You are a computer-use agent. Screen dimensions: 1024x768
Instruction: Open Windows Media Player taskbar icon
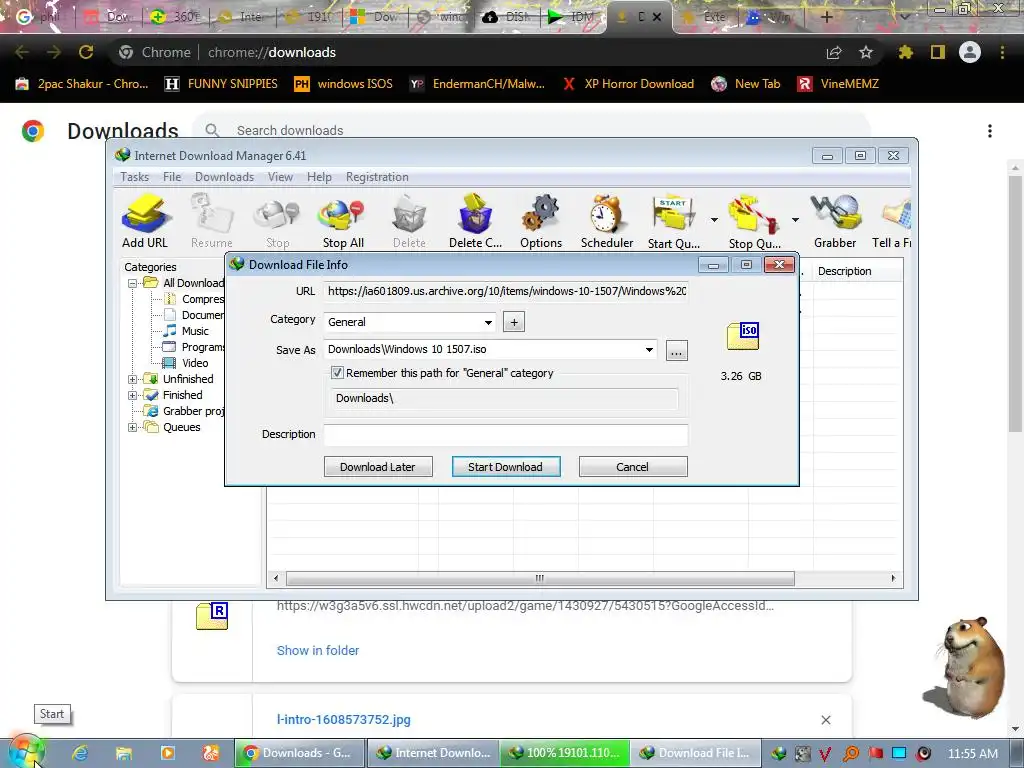coord(167,753)
